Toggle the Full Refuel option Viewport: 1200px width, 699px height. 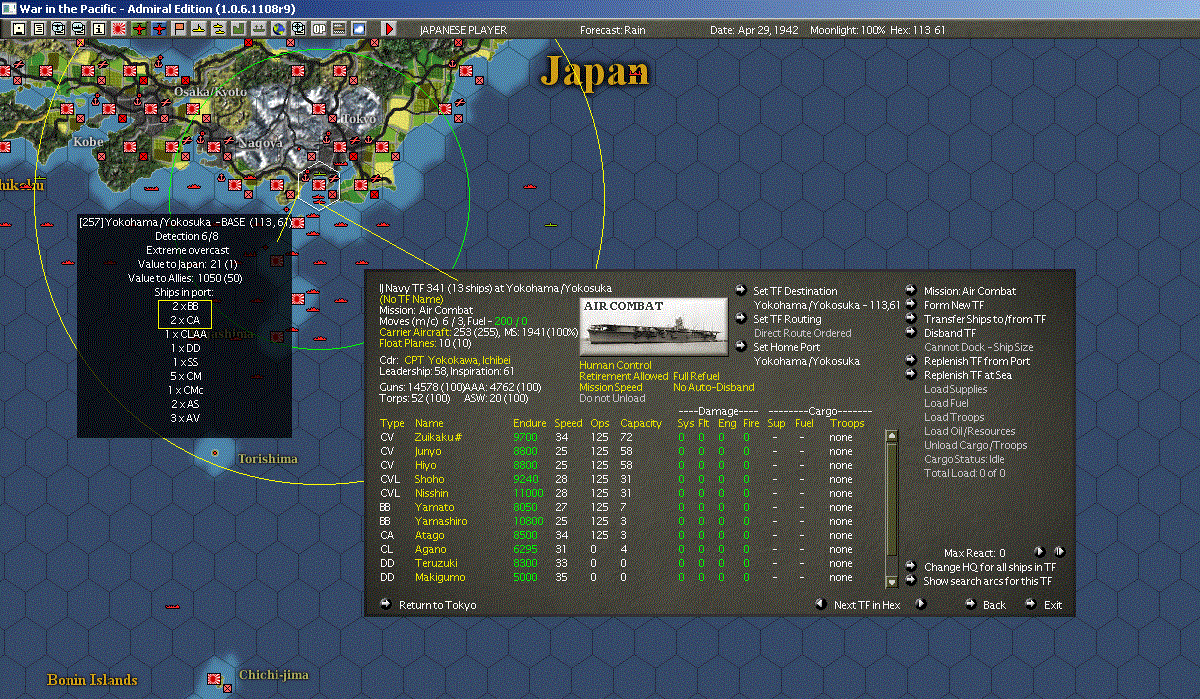point(697,376)
